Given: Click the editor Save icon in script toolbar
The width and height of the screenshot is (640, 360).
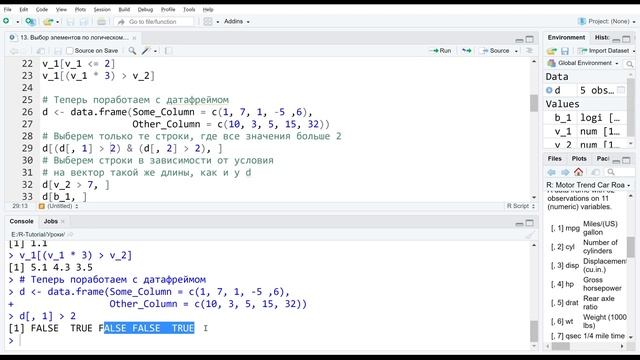Looking at the screenshot, I should (x=58, y=51).
